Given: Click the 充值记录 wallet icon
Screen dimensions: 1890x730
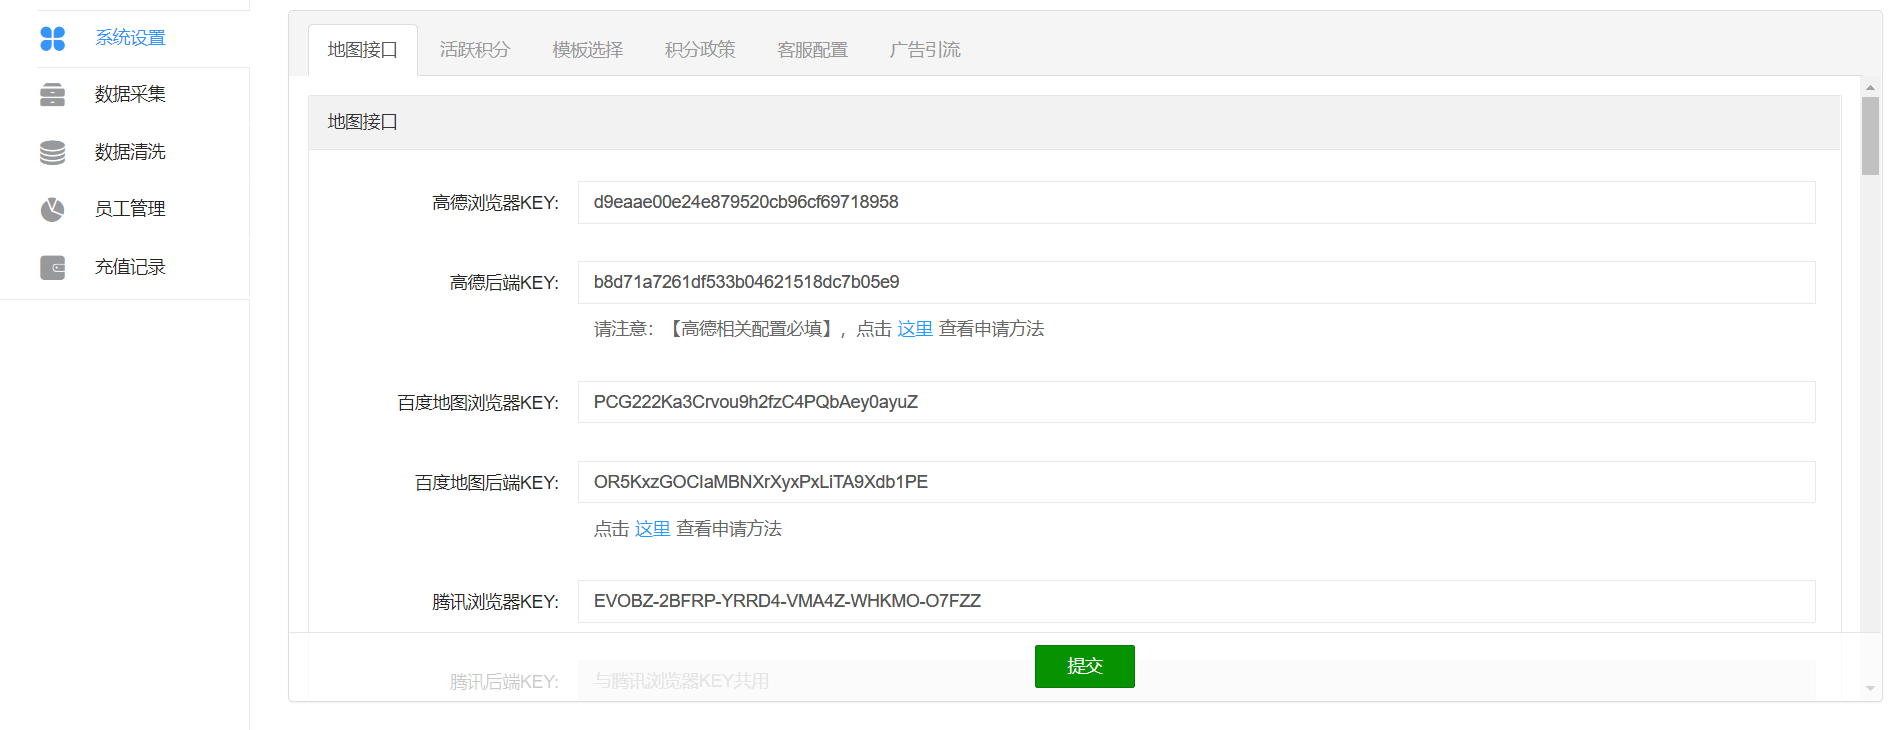Looking at the screenshot, I should tap(52, 267).
